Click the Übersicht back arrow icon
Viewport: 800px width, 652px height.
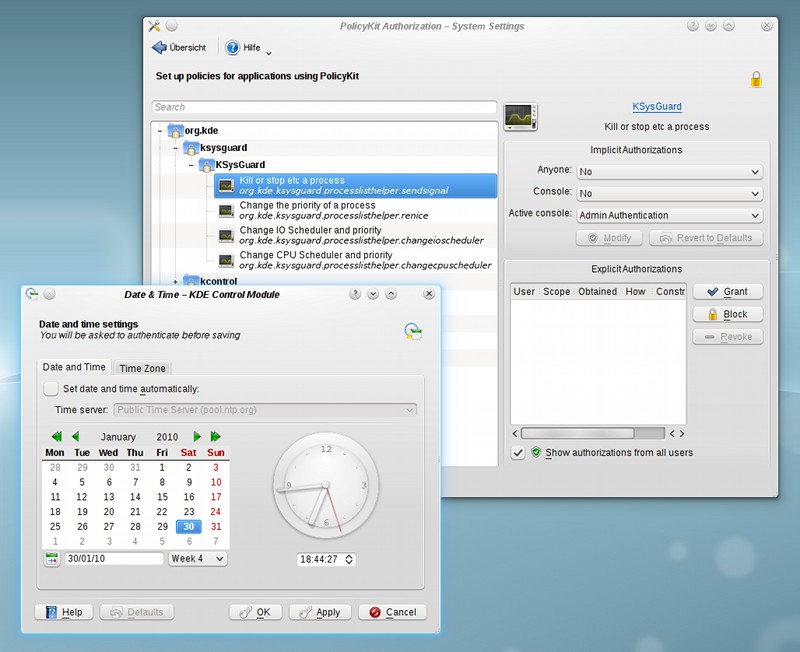pos(159,47)
